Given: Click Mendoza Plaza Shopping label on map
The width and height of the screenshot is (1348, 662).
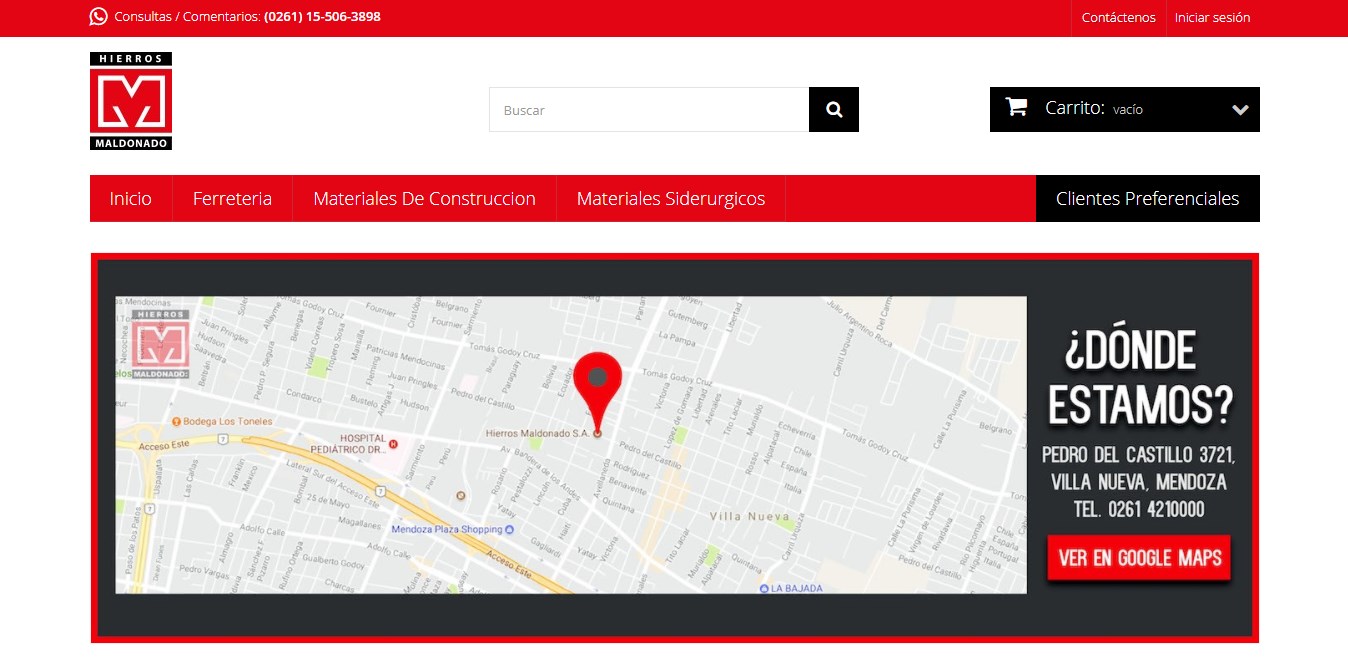Looking at the screenshot, I should click(x=453, y=529).
